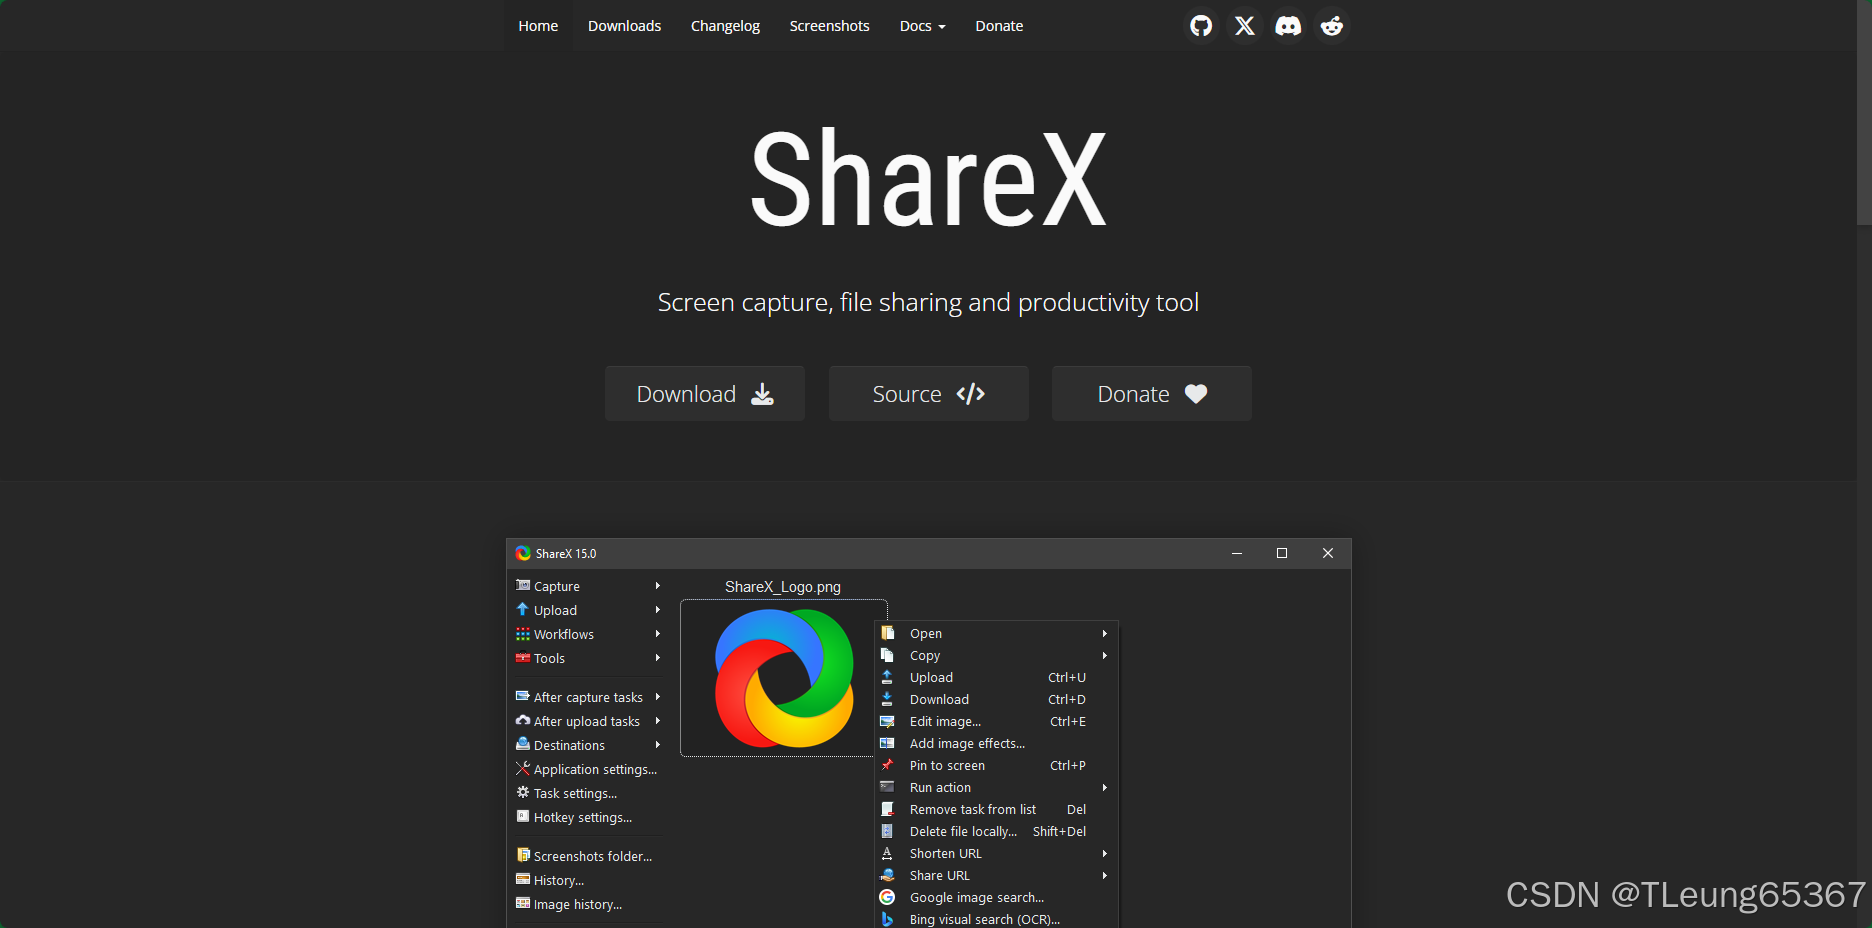1872x928 pixels.
Task: Click the page vertical scrollbar thumb
Action: point(1864,112)
